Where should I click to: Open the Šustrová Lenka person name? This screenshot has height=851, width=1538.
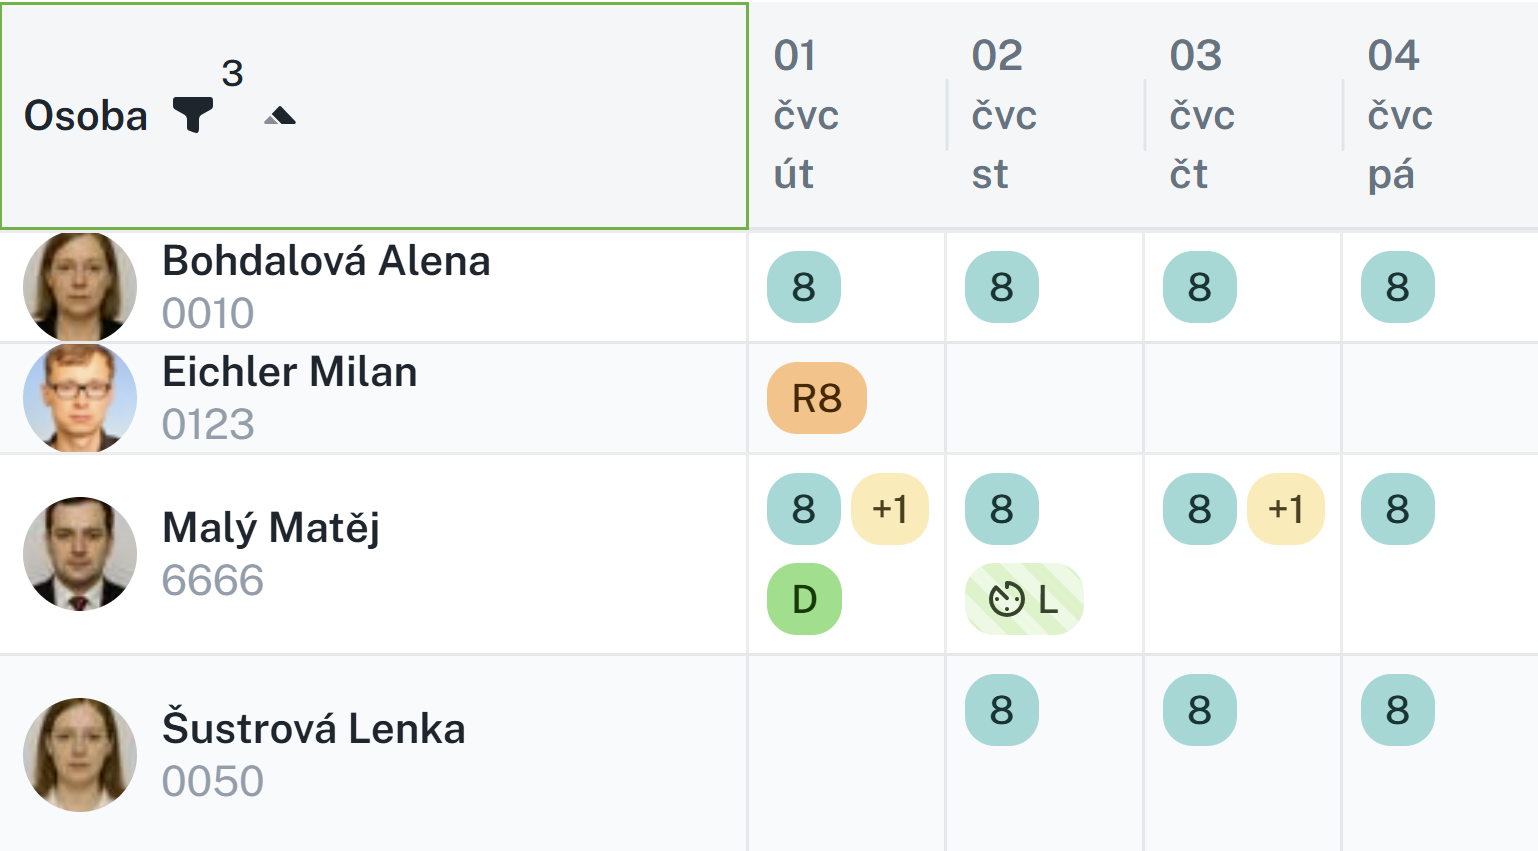click(x=314, y=729)
